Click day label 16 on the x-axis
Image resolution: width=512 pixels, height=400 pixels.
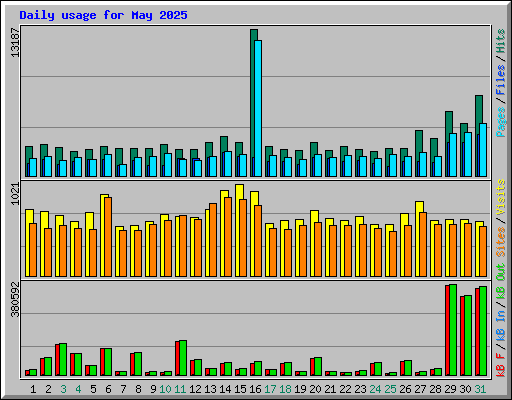(255, 389)
